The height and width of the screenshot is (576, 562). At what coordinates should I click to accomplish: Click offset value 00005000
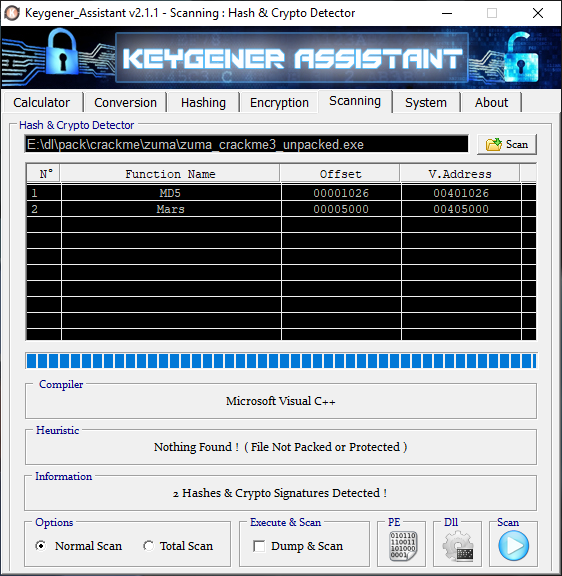pyautogui.click(x=341, y=209)
